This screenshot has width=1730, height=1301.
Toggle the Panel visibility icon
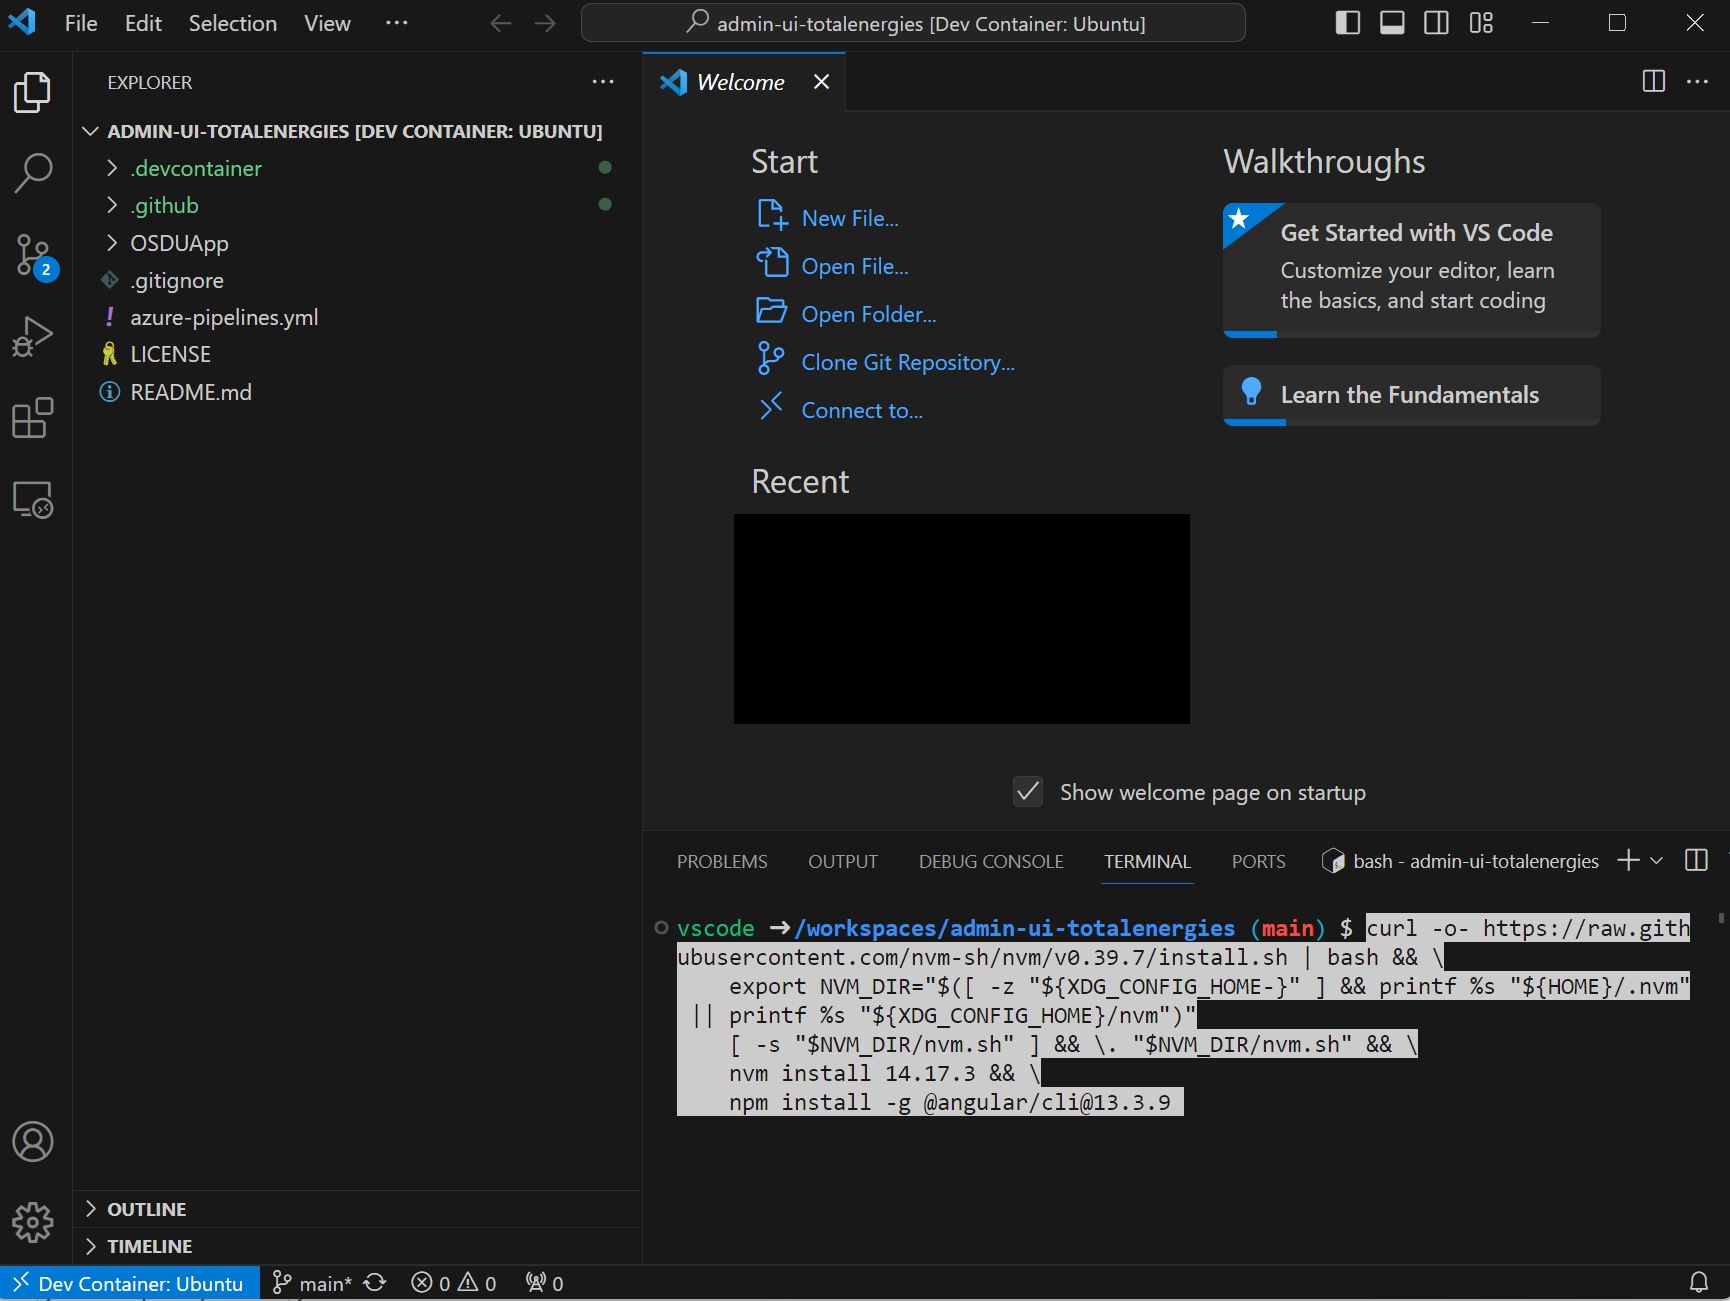[x=1391, y=22]
